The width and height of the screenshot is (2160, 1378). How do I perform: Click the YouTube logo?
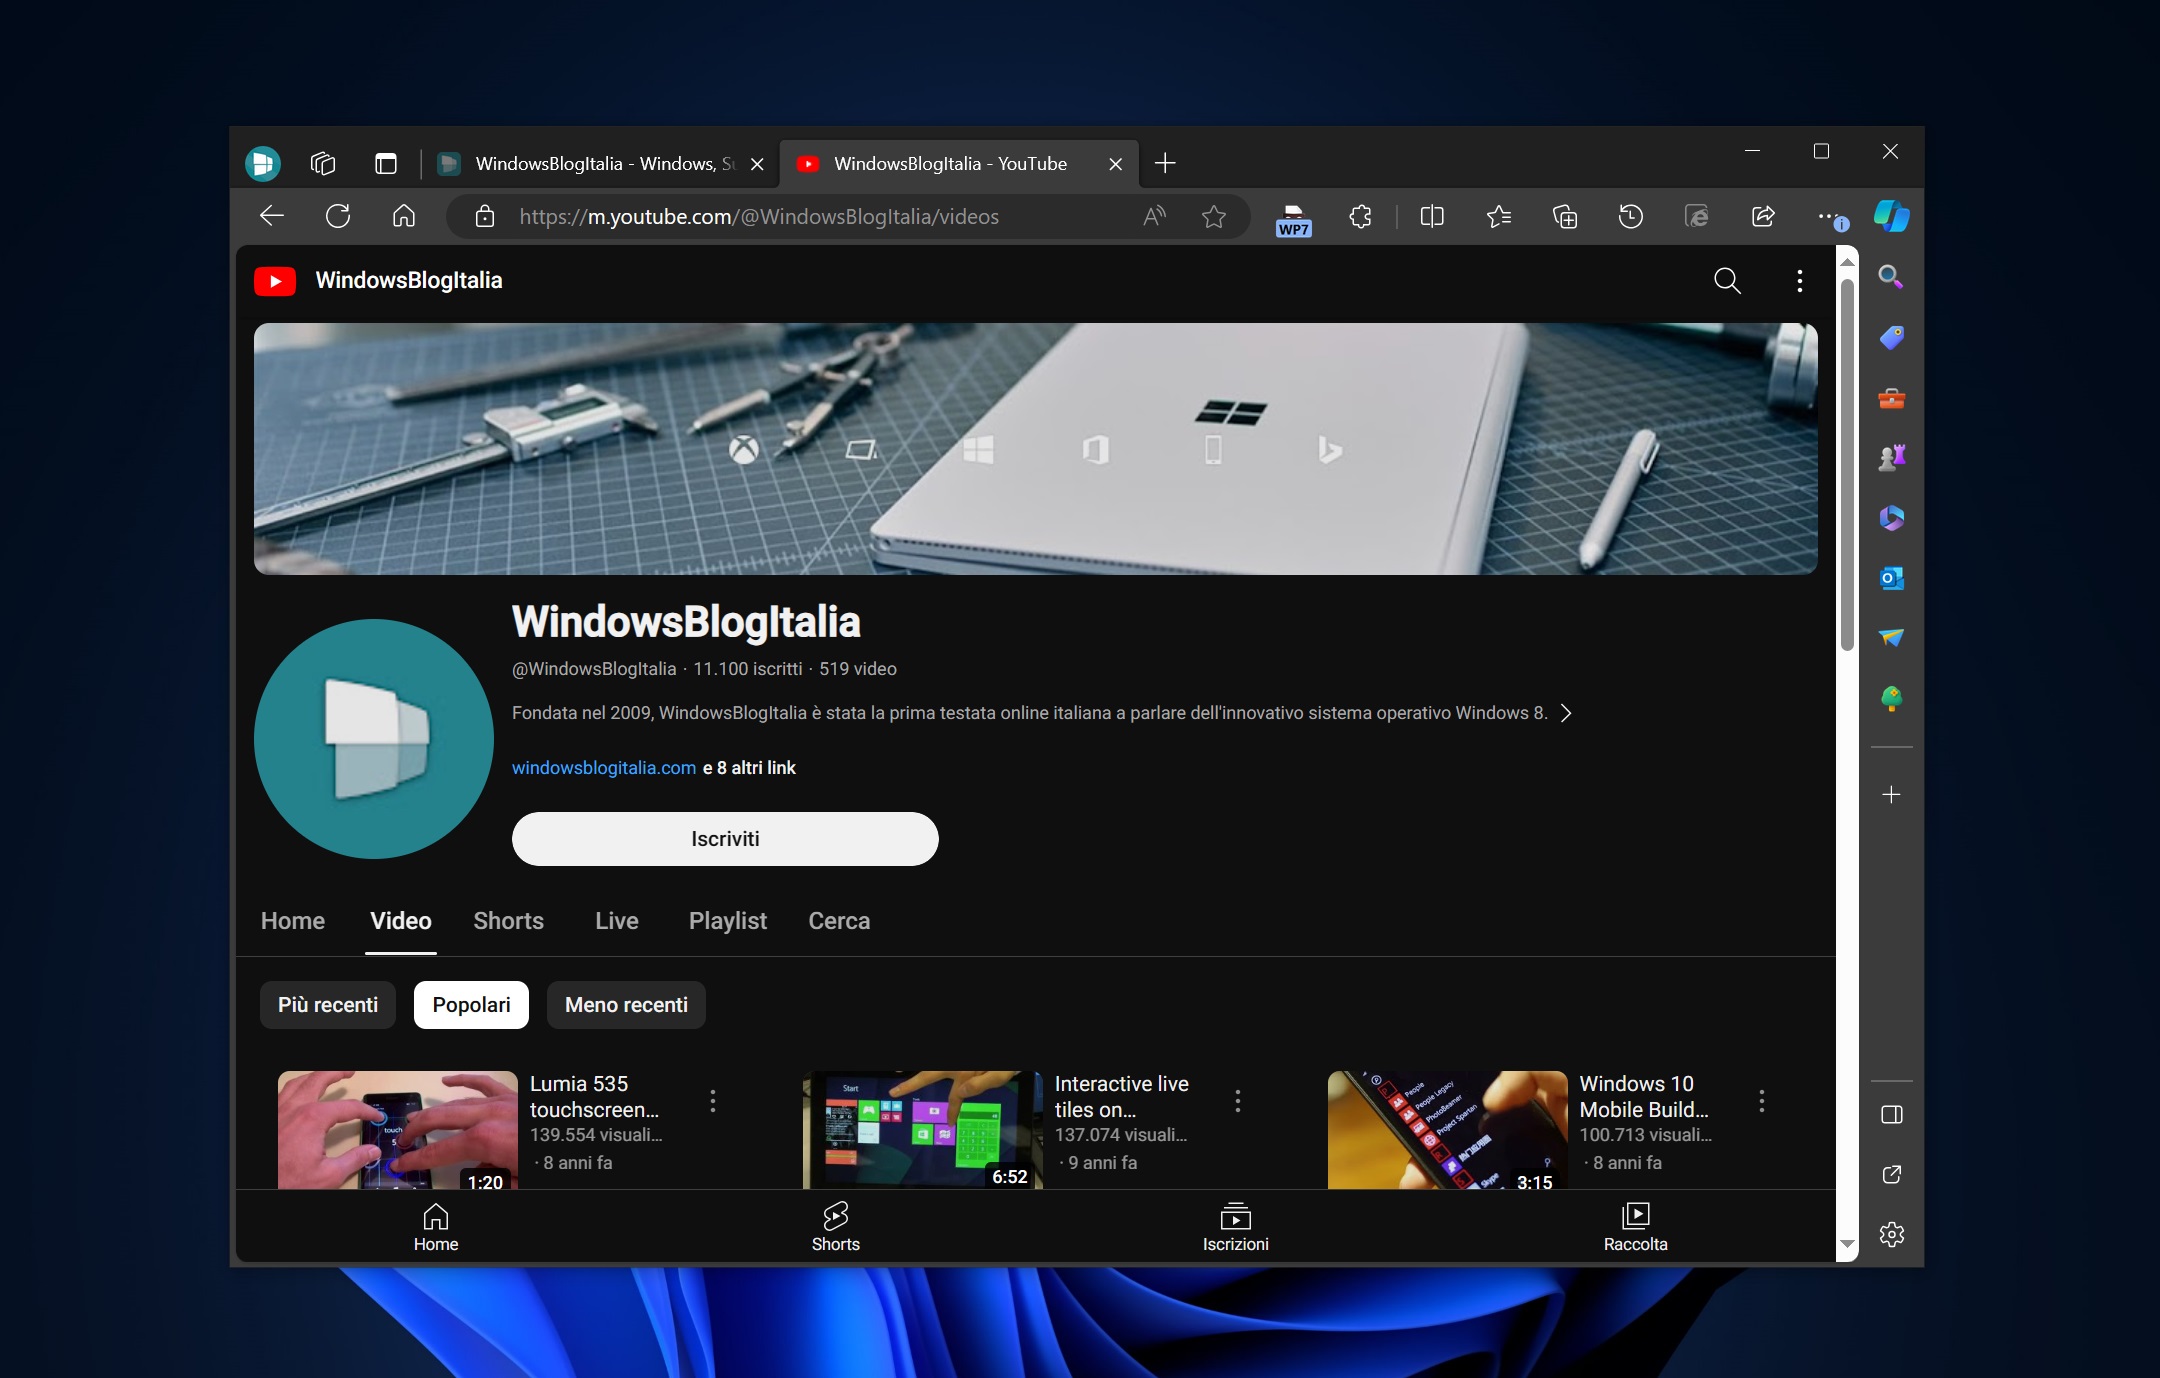275,281
